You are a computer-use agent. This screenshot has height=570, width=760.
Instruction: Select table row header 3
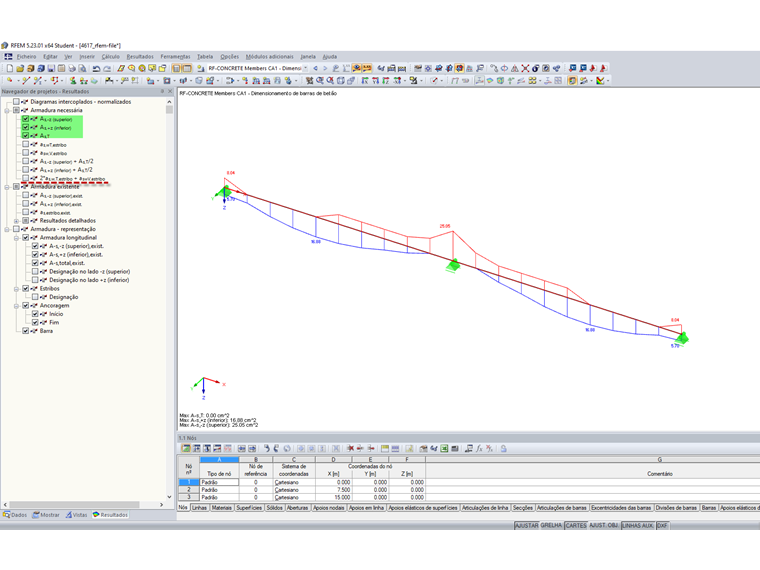pos(189,498)
